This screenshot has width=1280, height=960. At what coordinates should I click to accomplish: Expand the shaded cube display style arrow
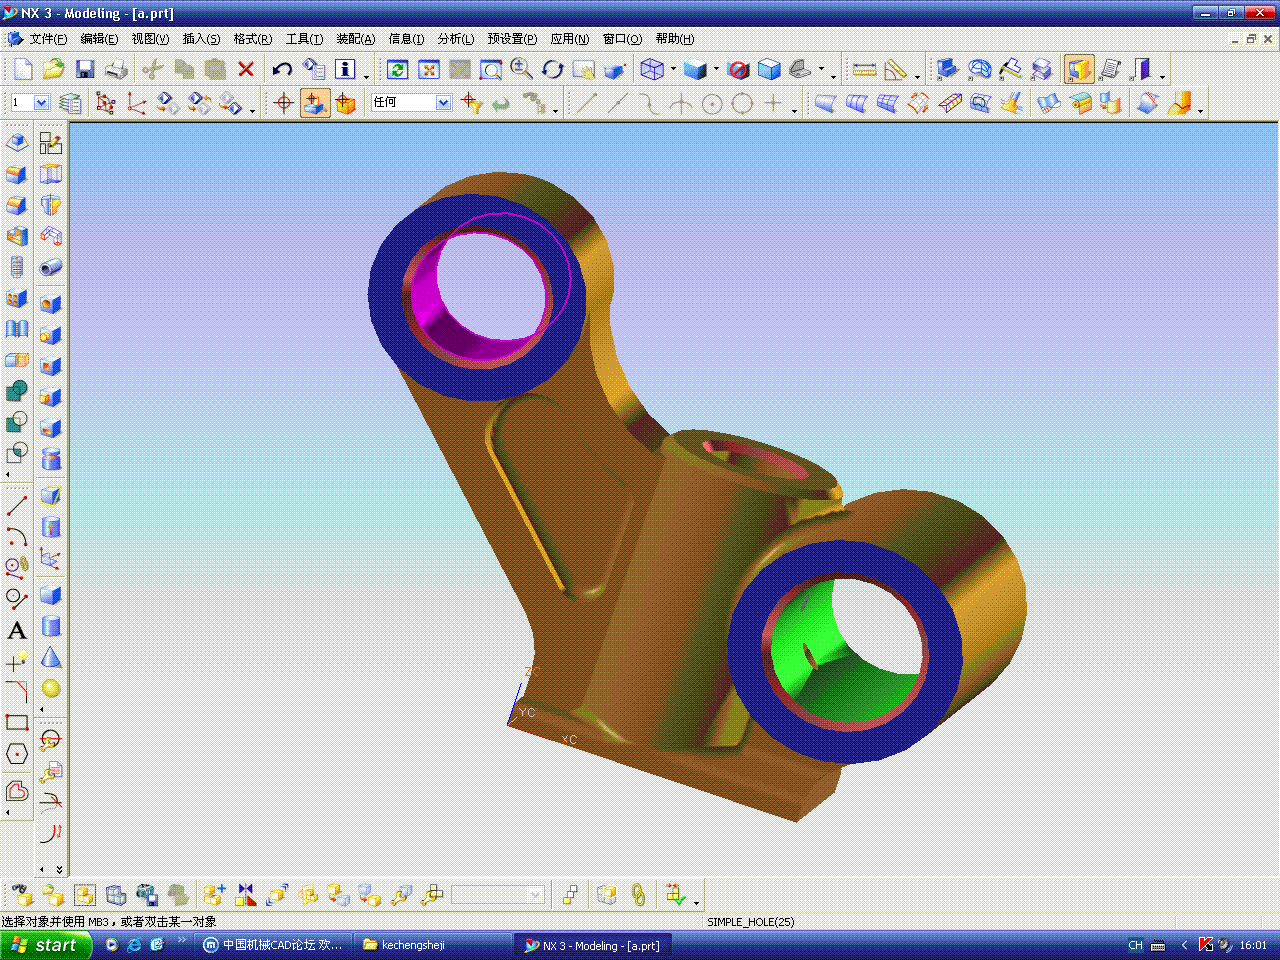pos(716,70)
